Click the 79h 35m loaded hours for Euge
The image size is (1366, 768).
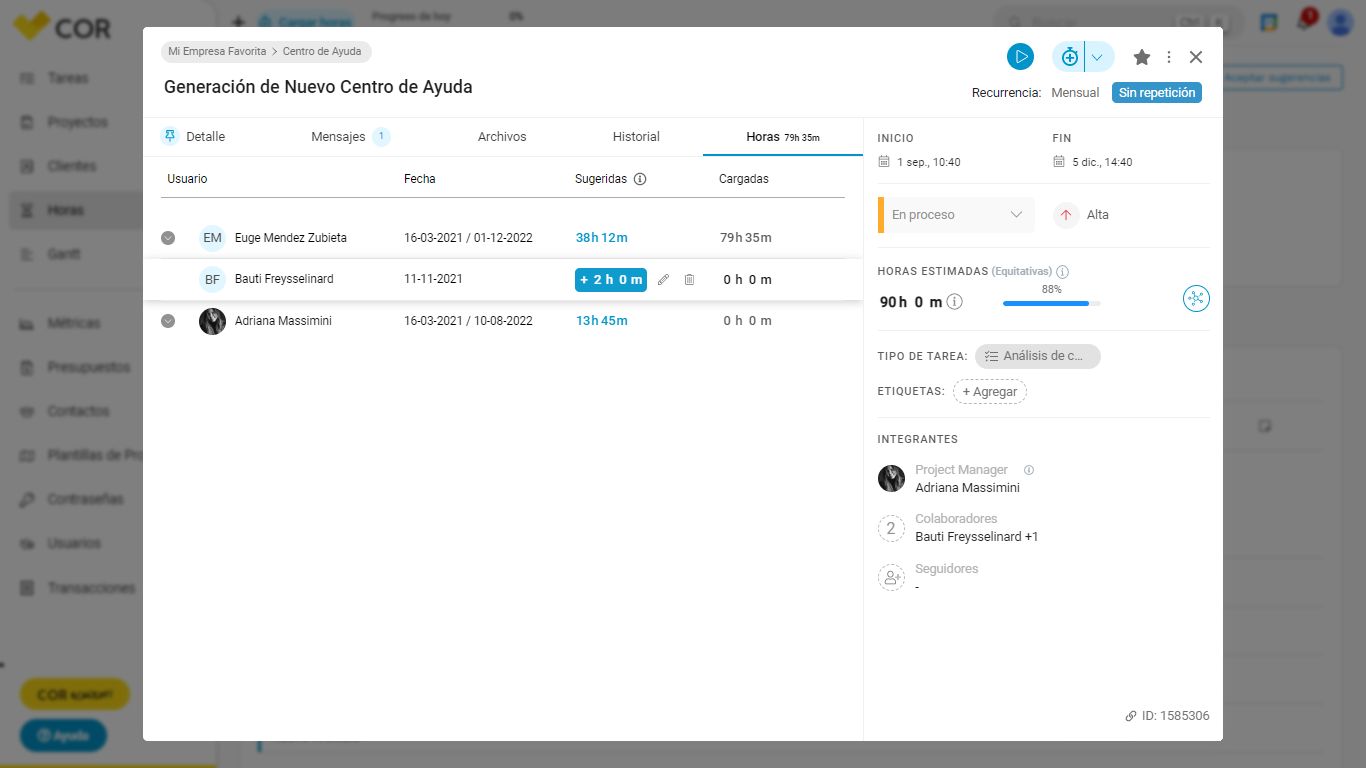[x=746, y=238]
